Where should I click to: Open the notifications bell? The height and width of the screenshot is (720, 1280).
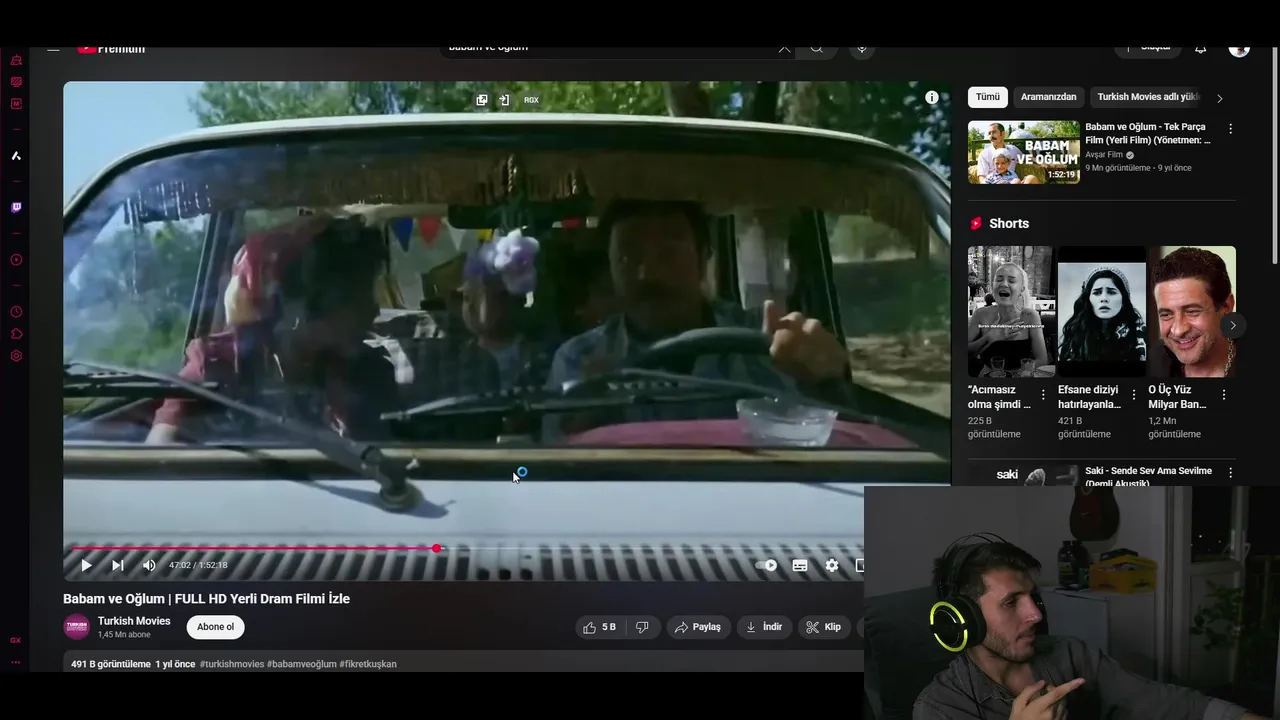pos(1200,49)
